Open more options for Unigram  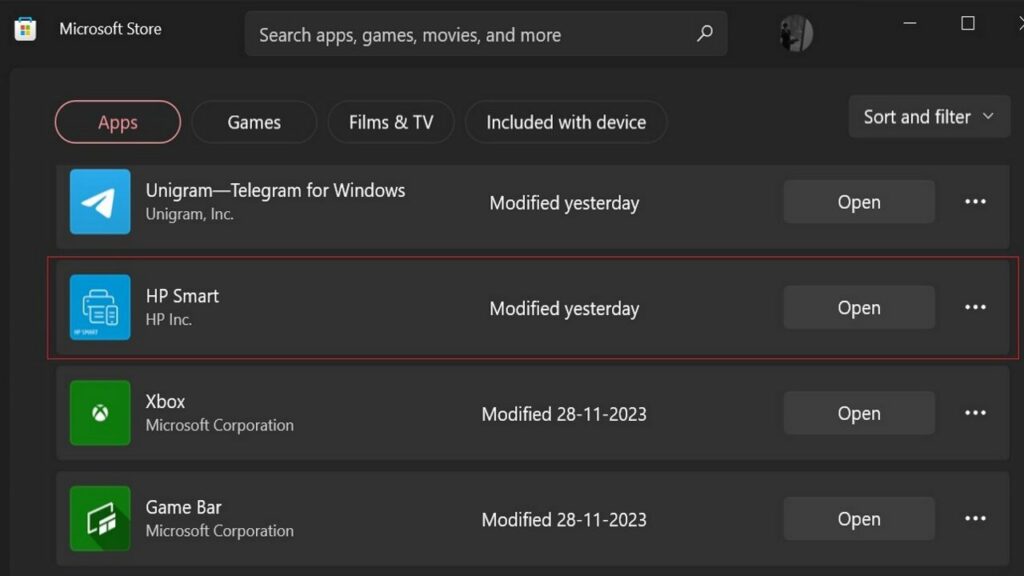pos(975,202)
